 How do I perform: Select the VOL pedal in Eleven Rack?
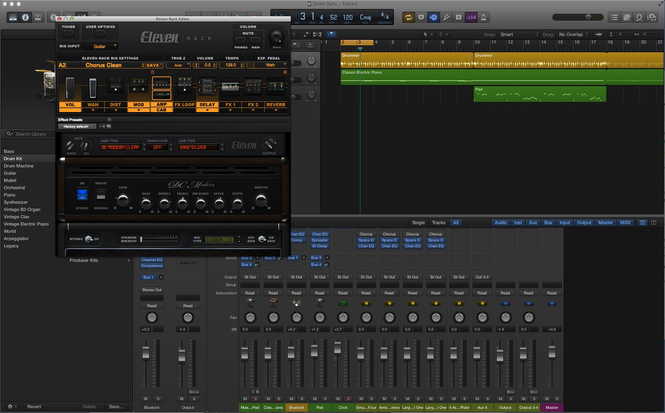pos(70,88)
